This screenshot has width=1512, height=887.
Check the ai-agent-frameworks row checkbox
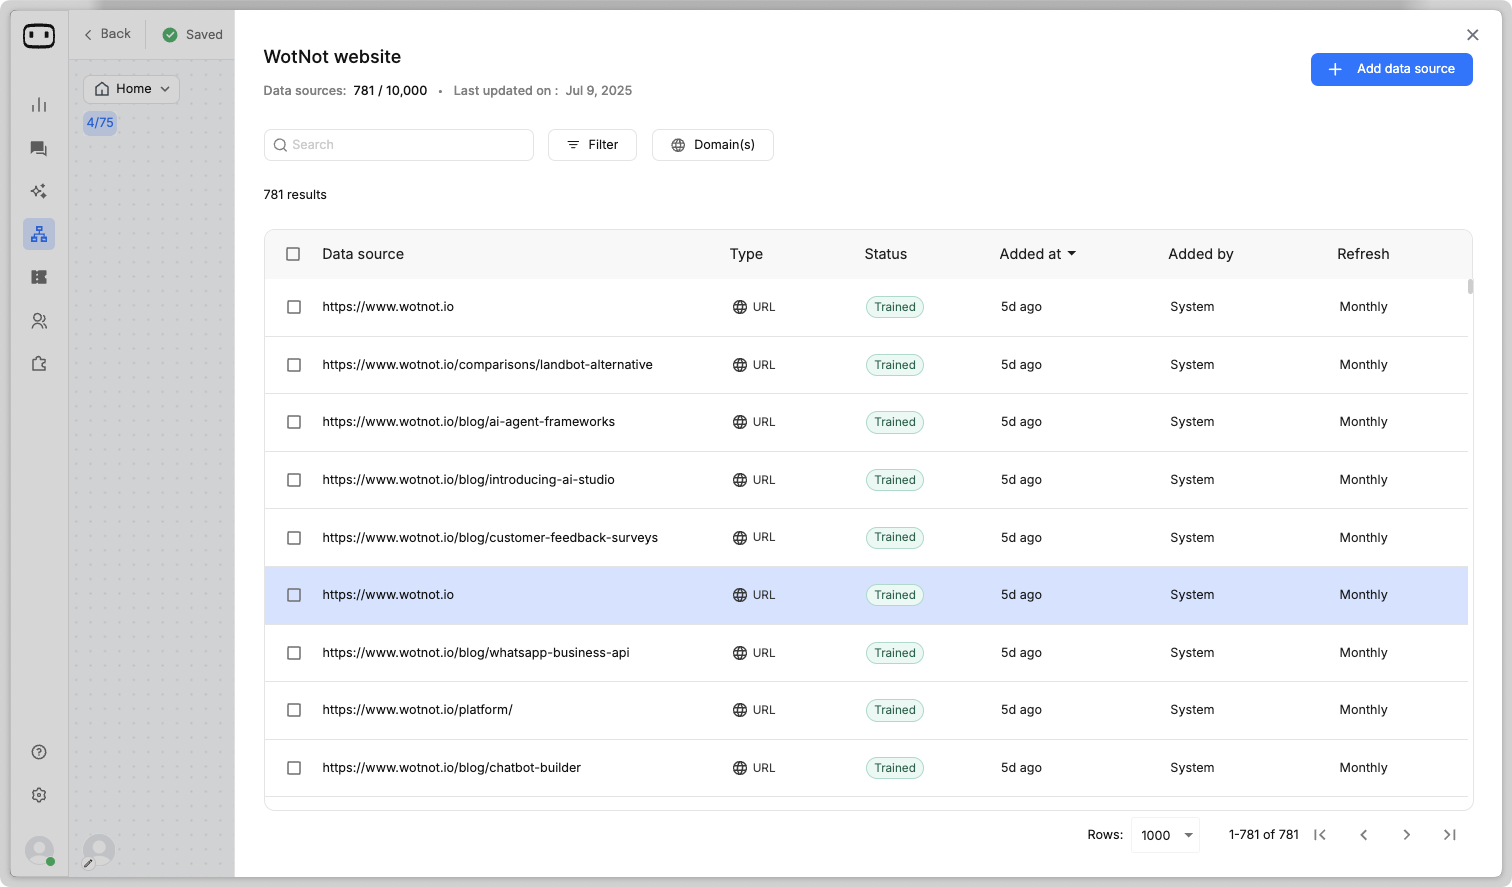[294, 422]
